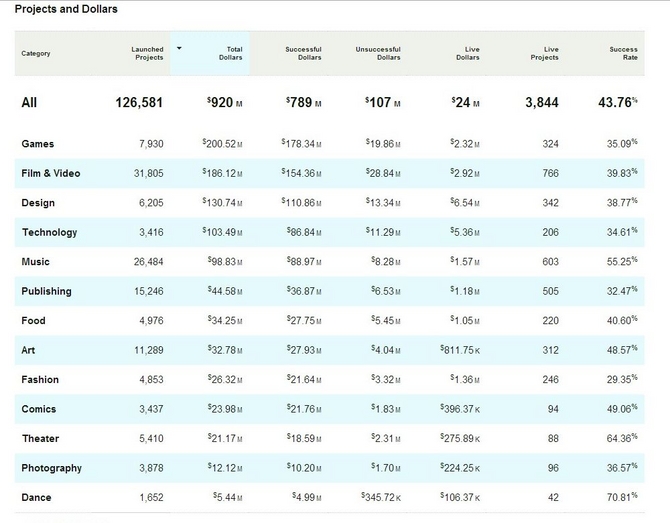Click the Unsuccessful Dollars column header

tap(378, 53)
